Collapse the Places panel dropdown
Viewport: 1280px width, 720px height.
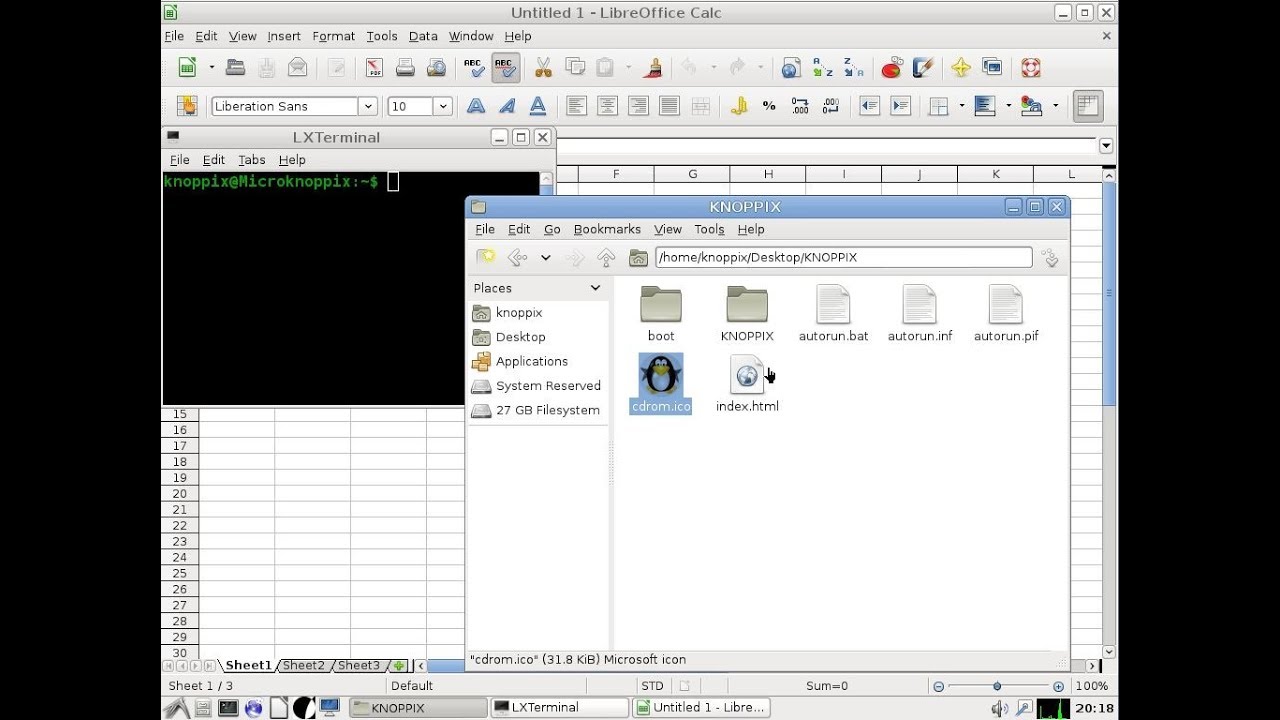[595, 288]
